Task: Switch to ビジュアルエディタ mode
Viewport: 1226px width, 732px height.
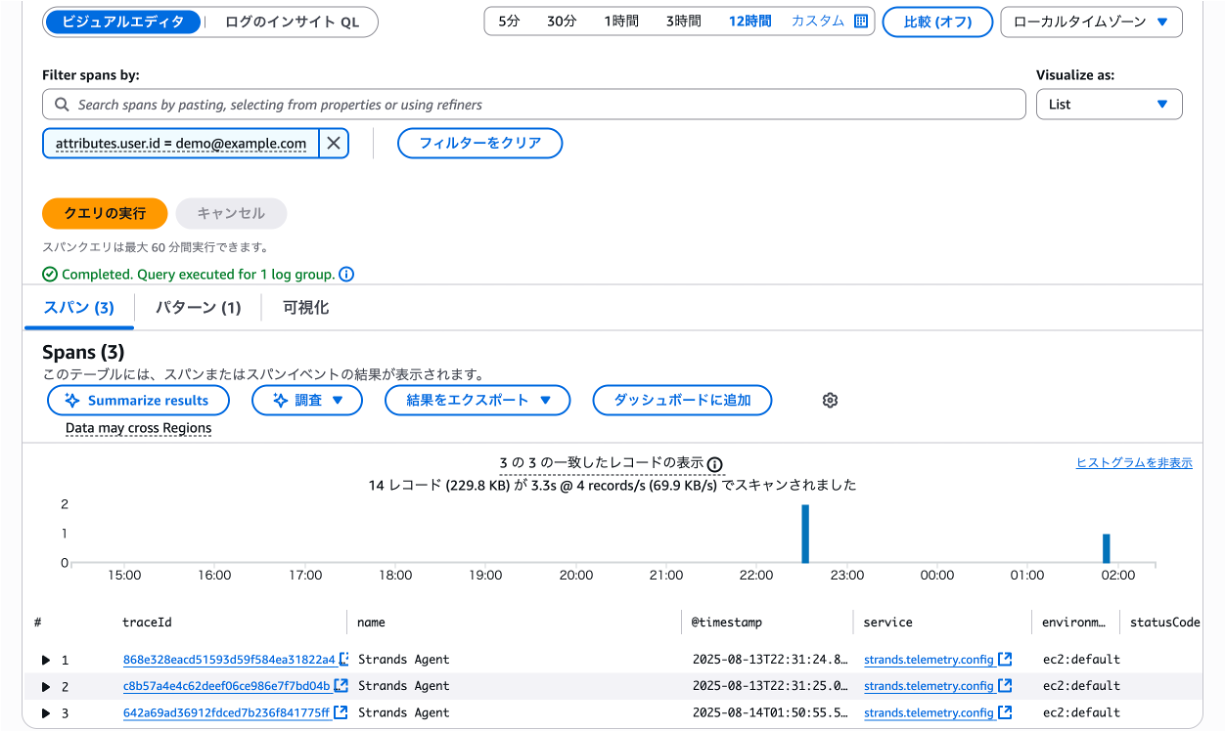Action: tap(122, 22)
